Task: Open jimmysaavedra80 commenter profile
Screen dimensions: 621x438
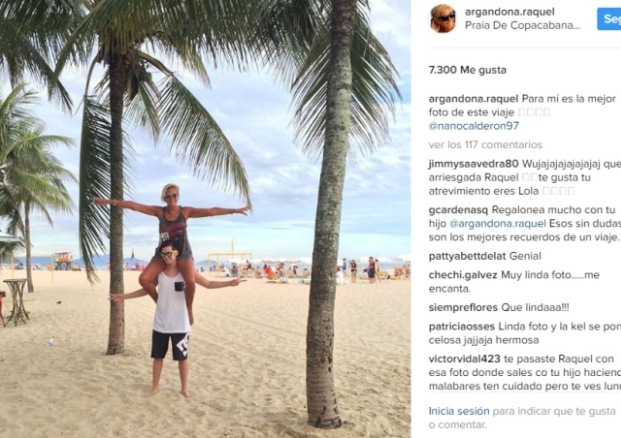Action: coord(473,164)
